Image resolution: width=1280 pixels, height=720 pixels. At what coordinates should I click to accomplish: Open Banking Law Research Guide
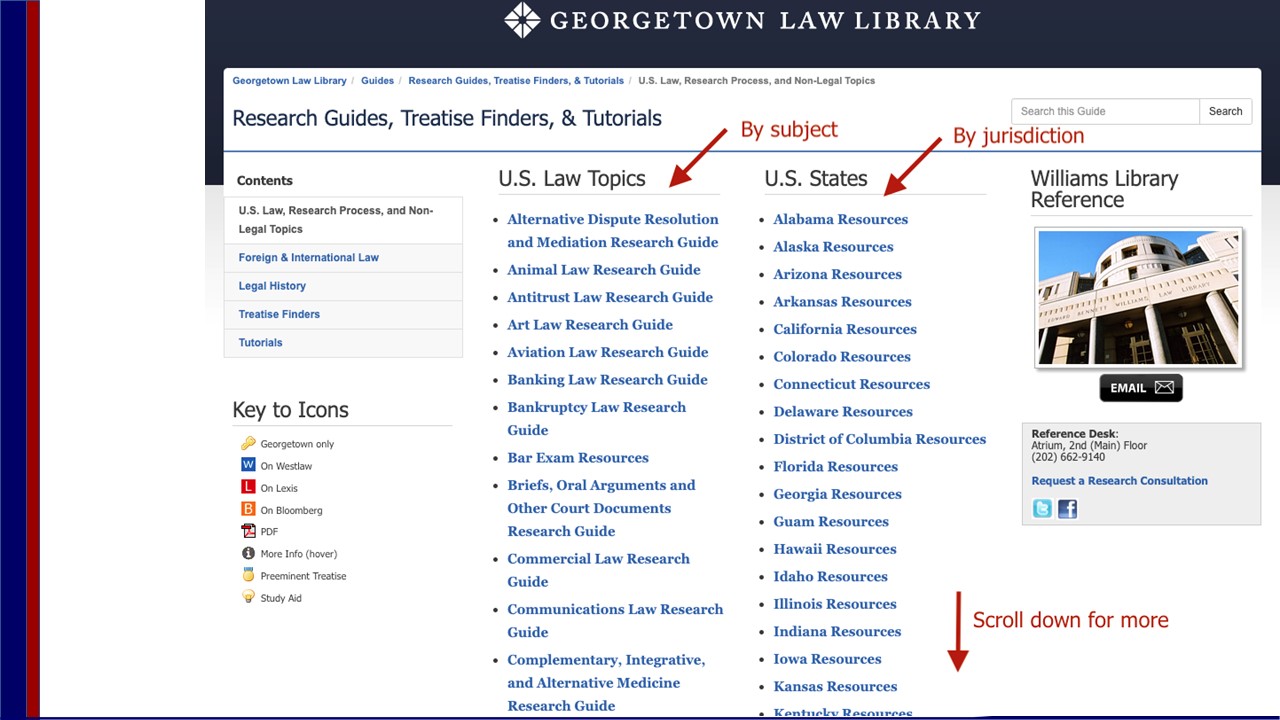607,380
